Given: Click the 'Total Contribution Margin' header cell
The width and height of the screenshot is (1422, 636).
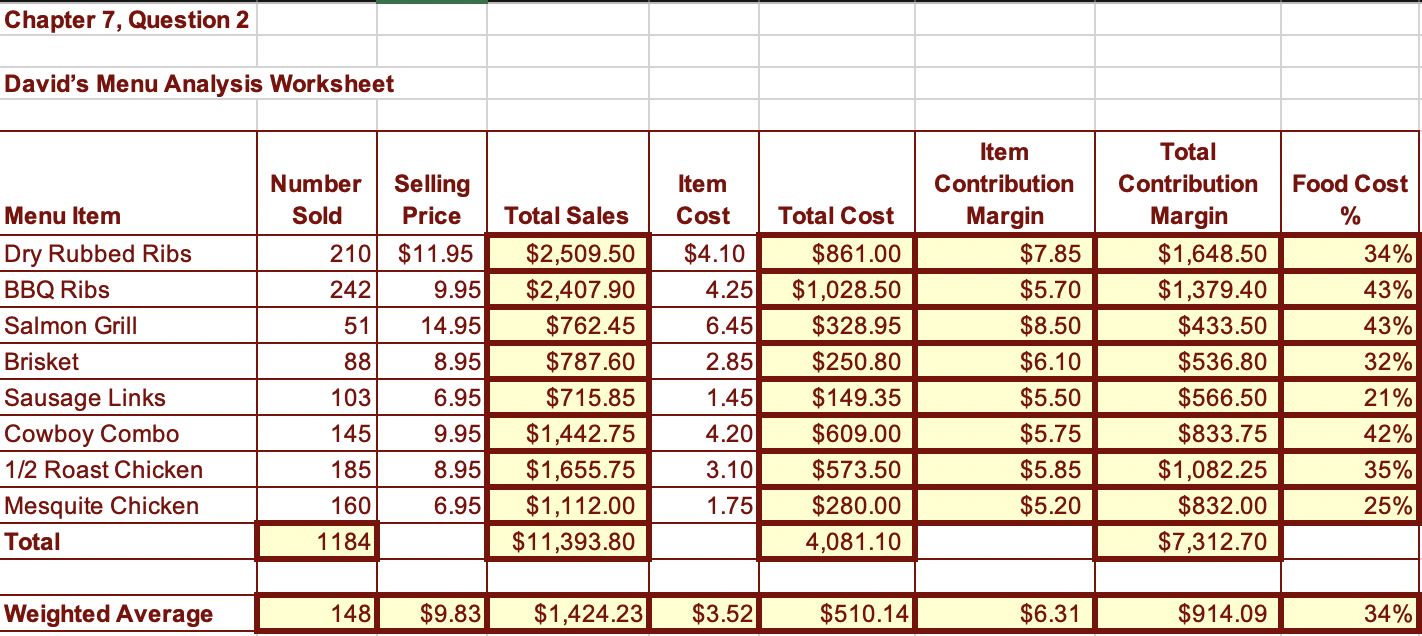Looking at the screenshot, I should pyautogui.click(x=1188, y=183).
